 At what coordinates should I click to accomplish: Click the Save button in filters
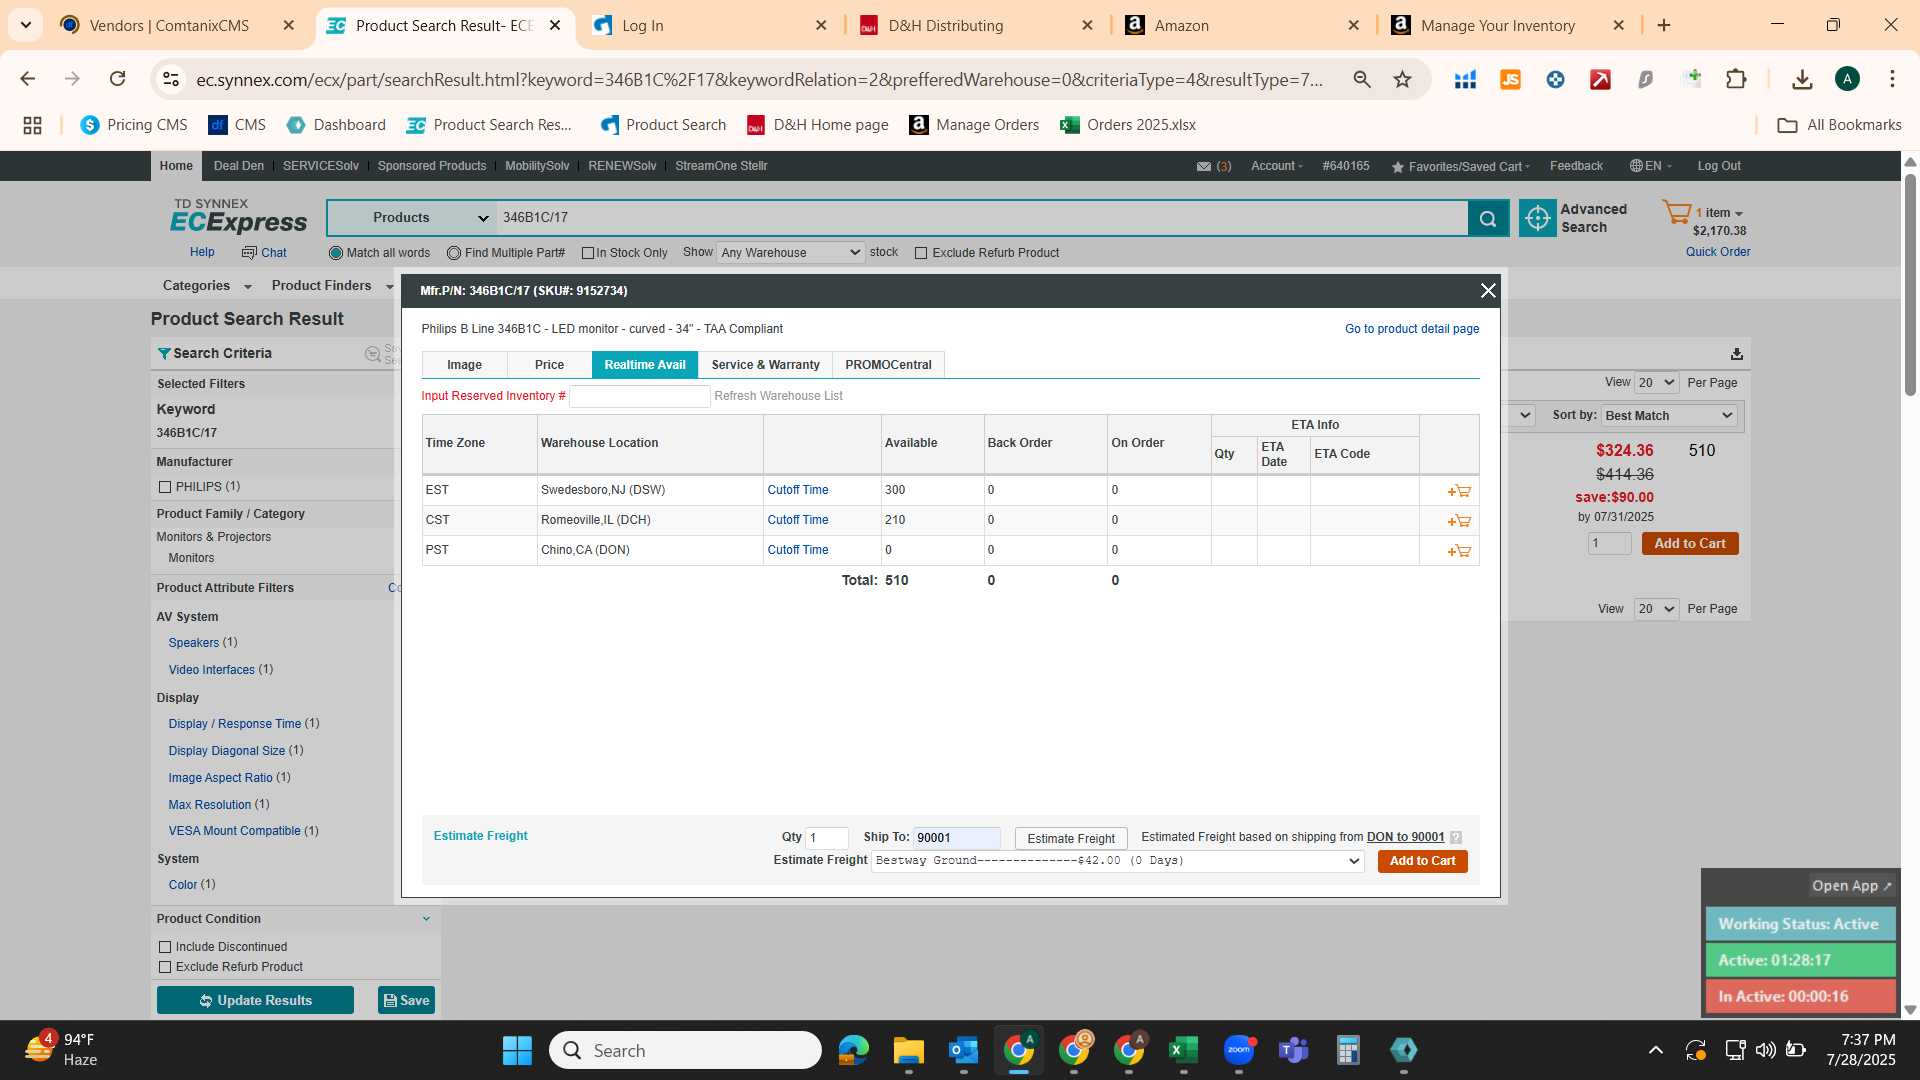pyautogui.click(x=406, y=1001)
